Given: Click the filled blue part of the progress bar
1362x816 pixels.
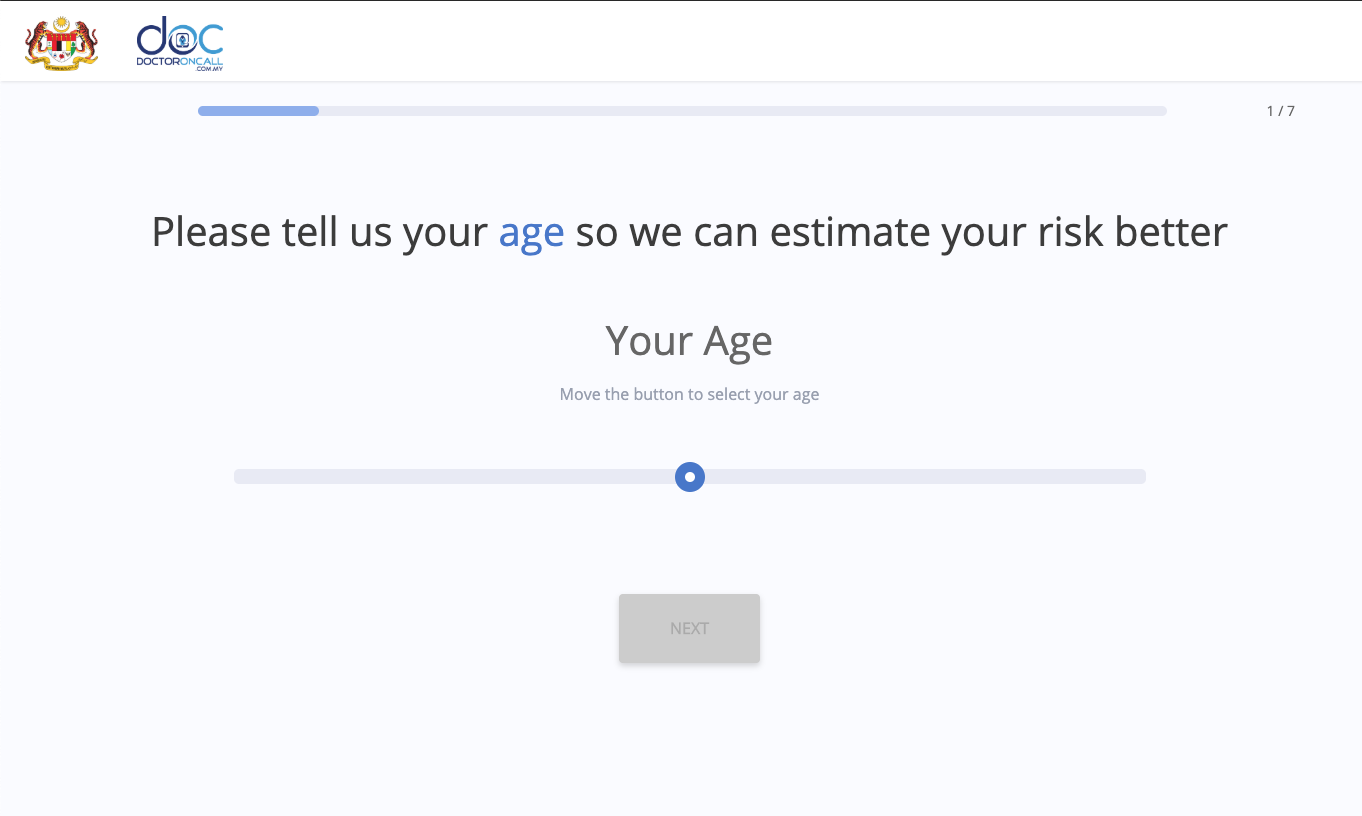Looking at the screenshot, I should tap(258, 111).
